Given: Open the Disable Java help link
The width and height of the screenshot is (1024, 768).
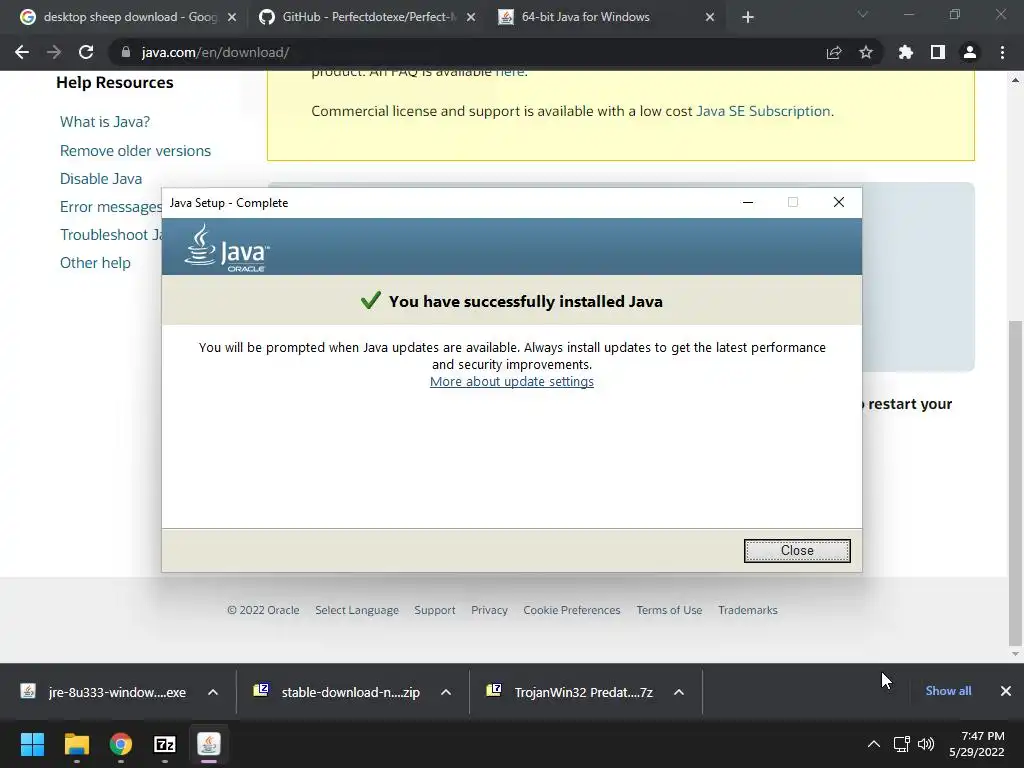Looking at the screenshot, I should [101, 179].
